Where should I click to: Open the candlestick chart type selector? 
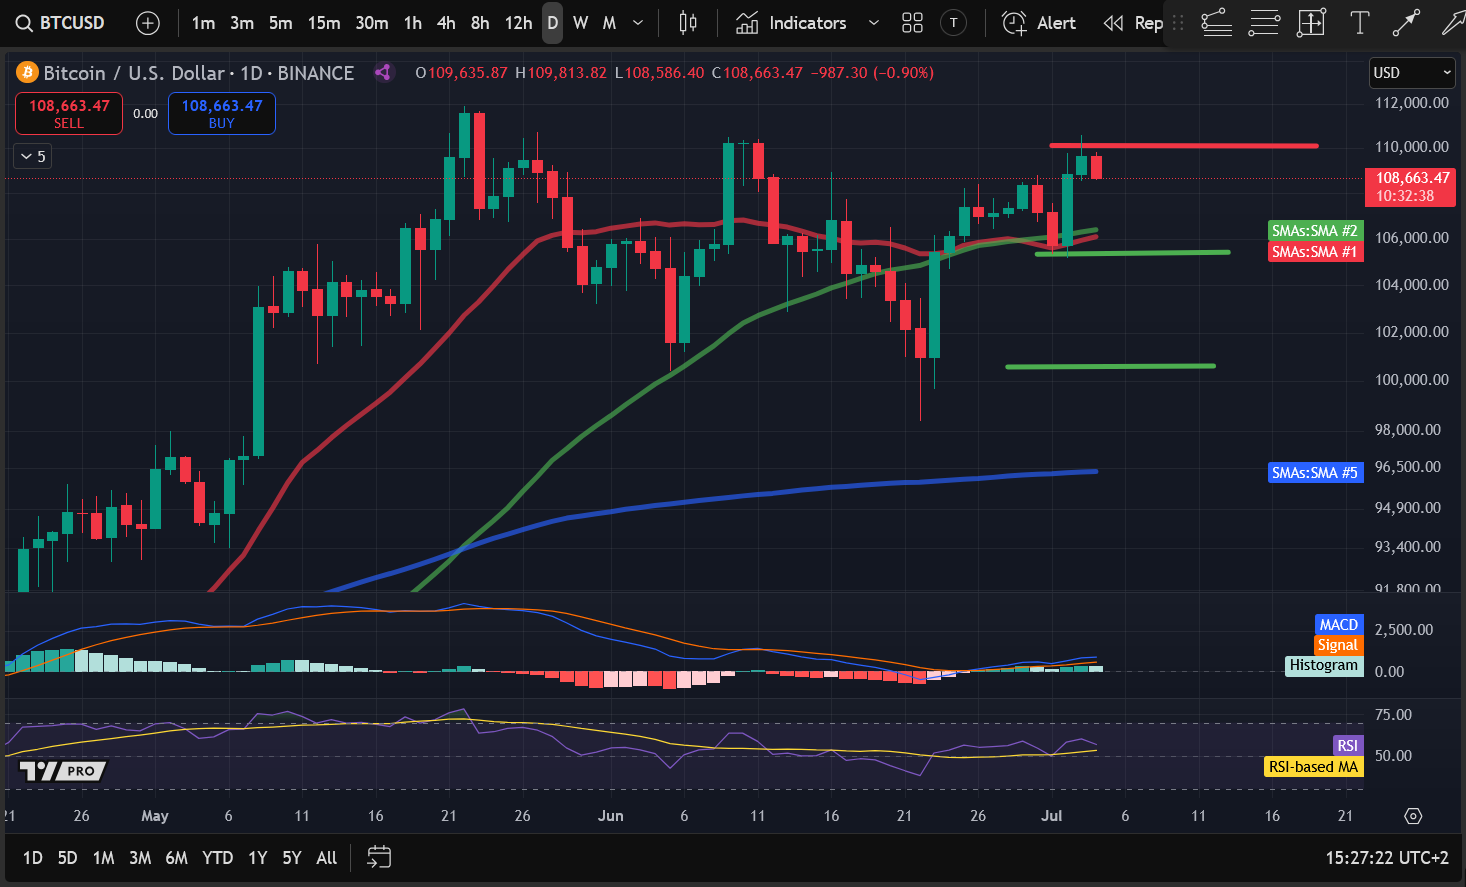[688, 23]
